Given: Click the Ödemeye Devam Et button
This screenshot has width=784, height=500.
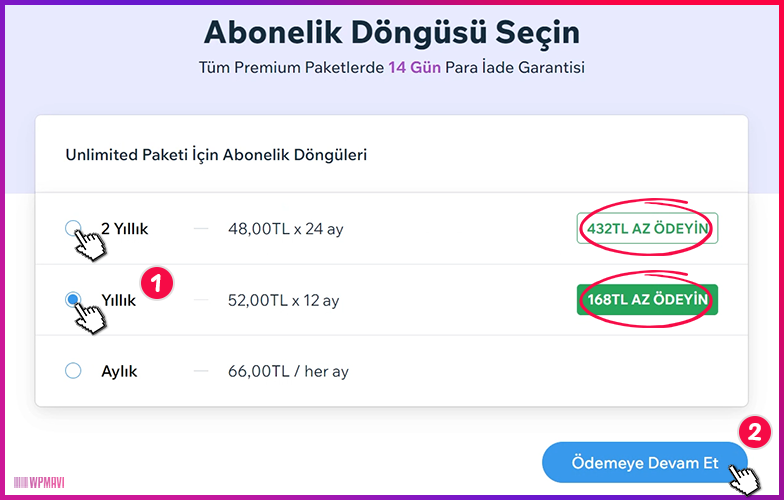Looking at the screenshot, I should [x=644, y=462].
